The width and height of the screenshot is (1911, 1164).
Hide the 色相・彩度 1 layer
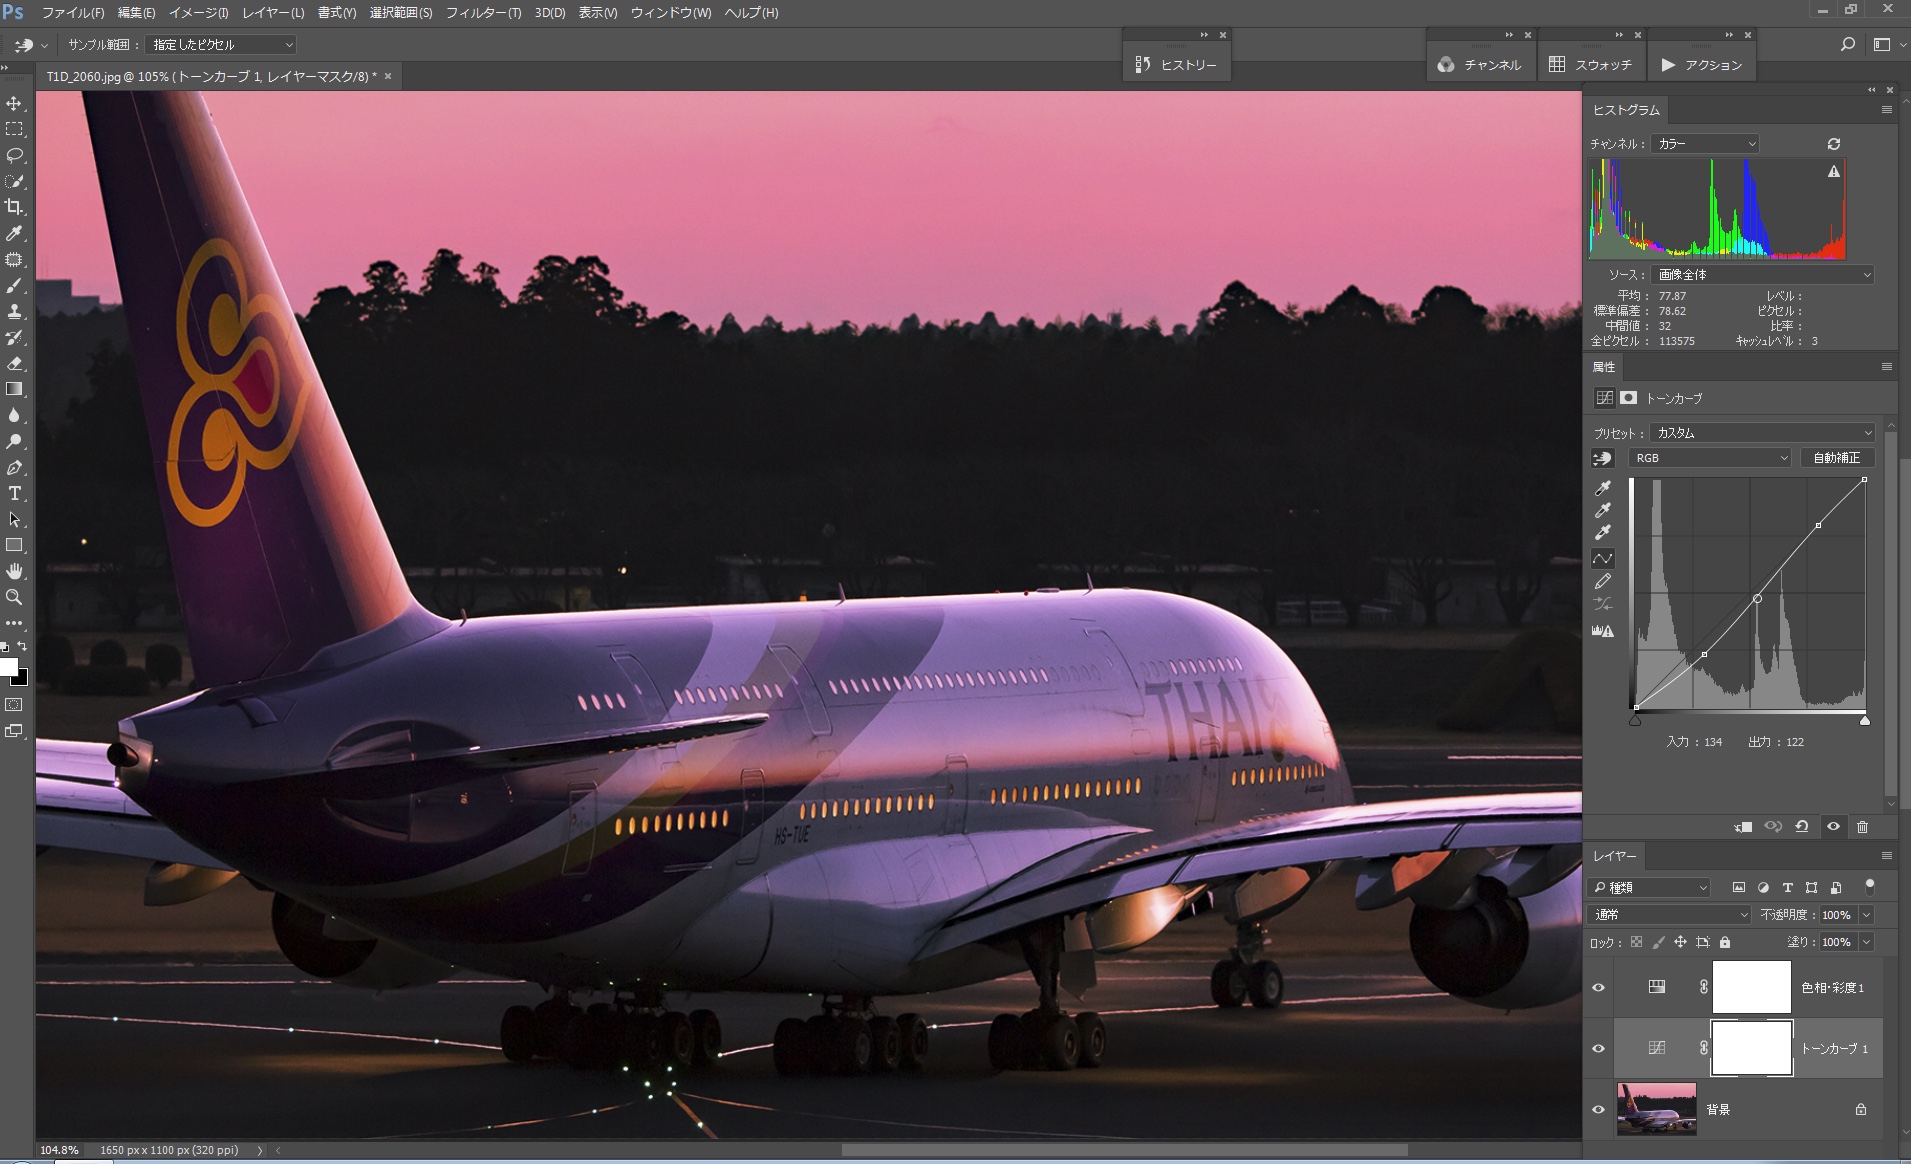tap(1598, 988)
